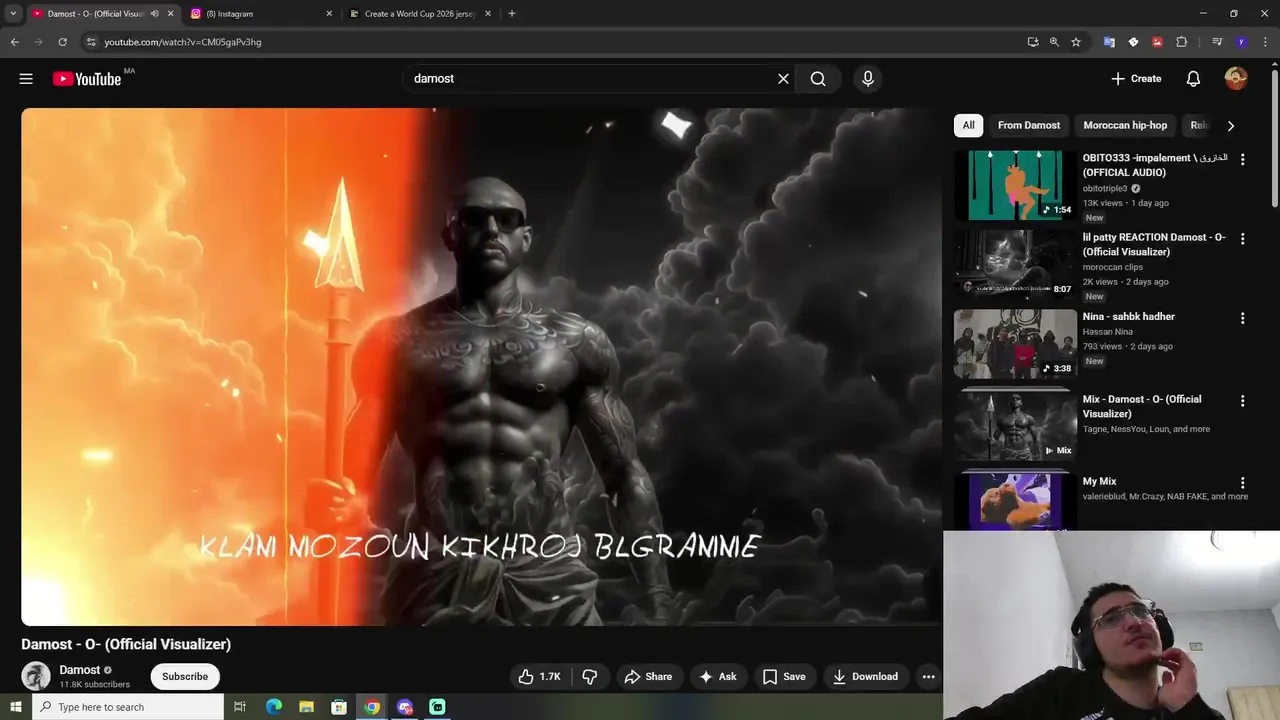
Task: Select the From Damost filter chip
Action: click(1028, 125)
